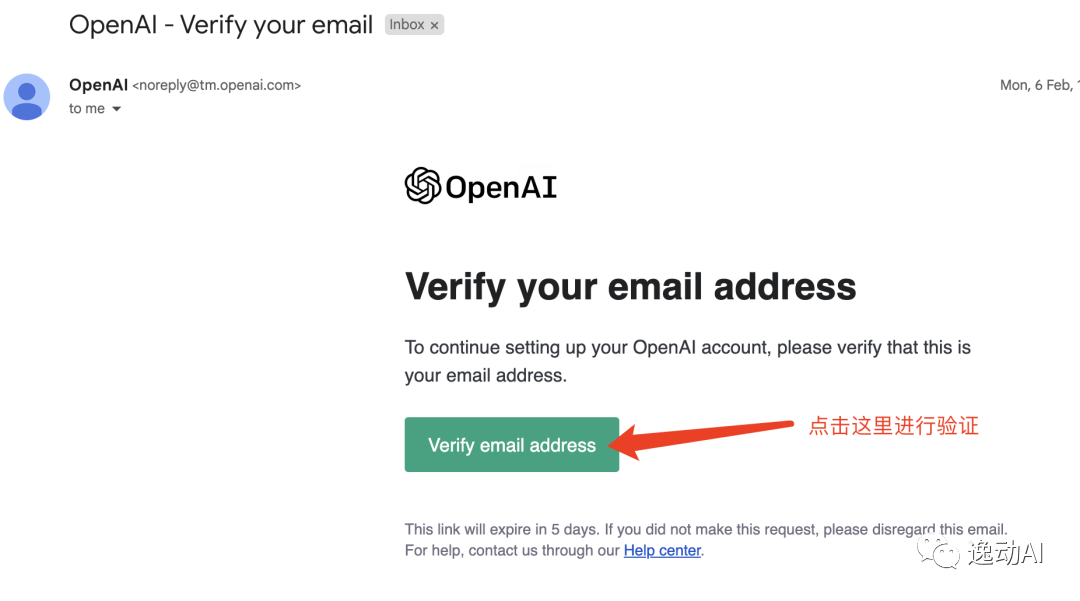Screen dimensions: 1080x601
Task: Click the 'Verify your email address' heading
Action: (630, 287)
